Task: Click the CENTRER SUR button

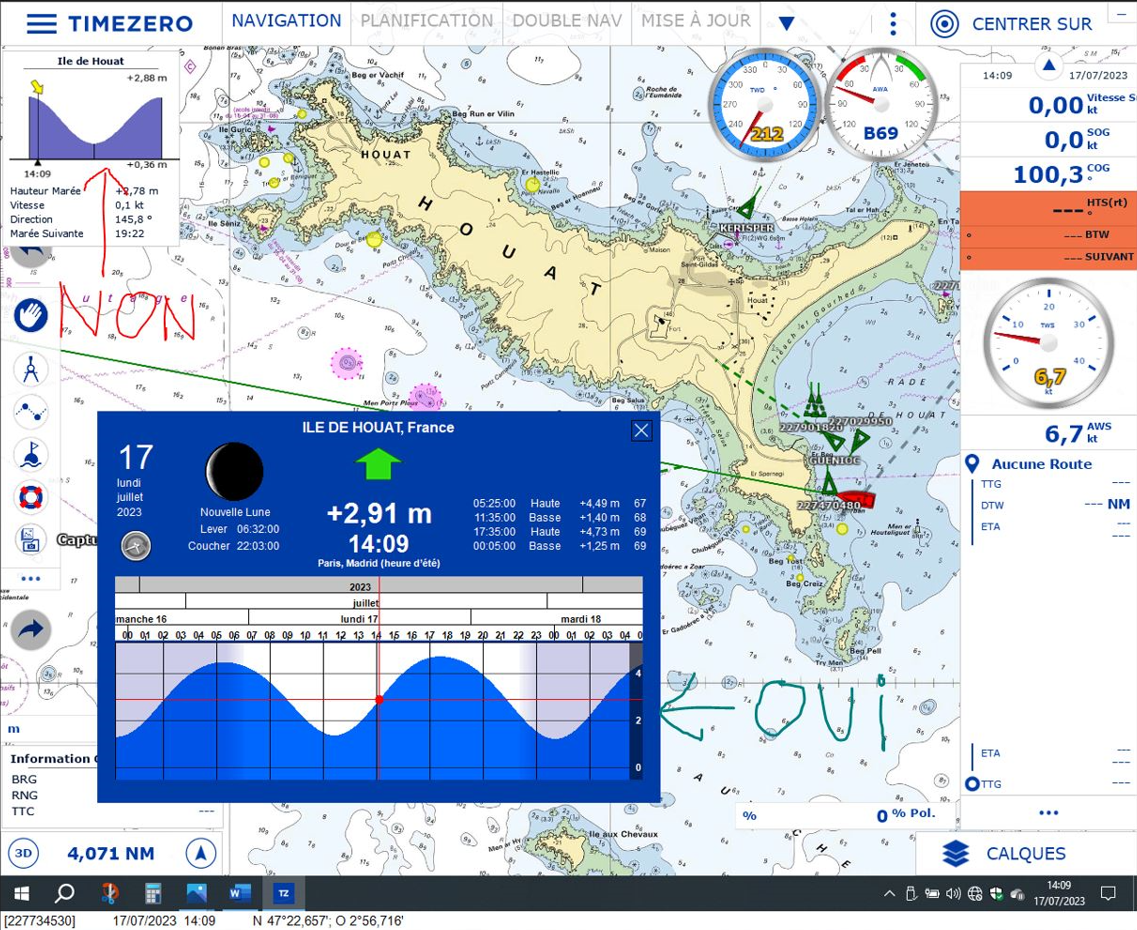Action: (x=1011, y=24)
